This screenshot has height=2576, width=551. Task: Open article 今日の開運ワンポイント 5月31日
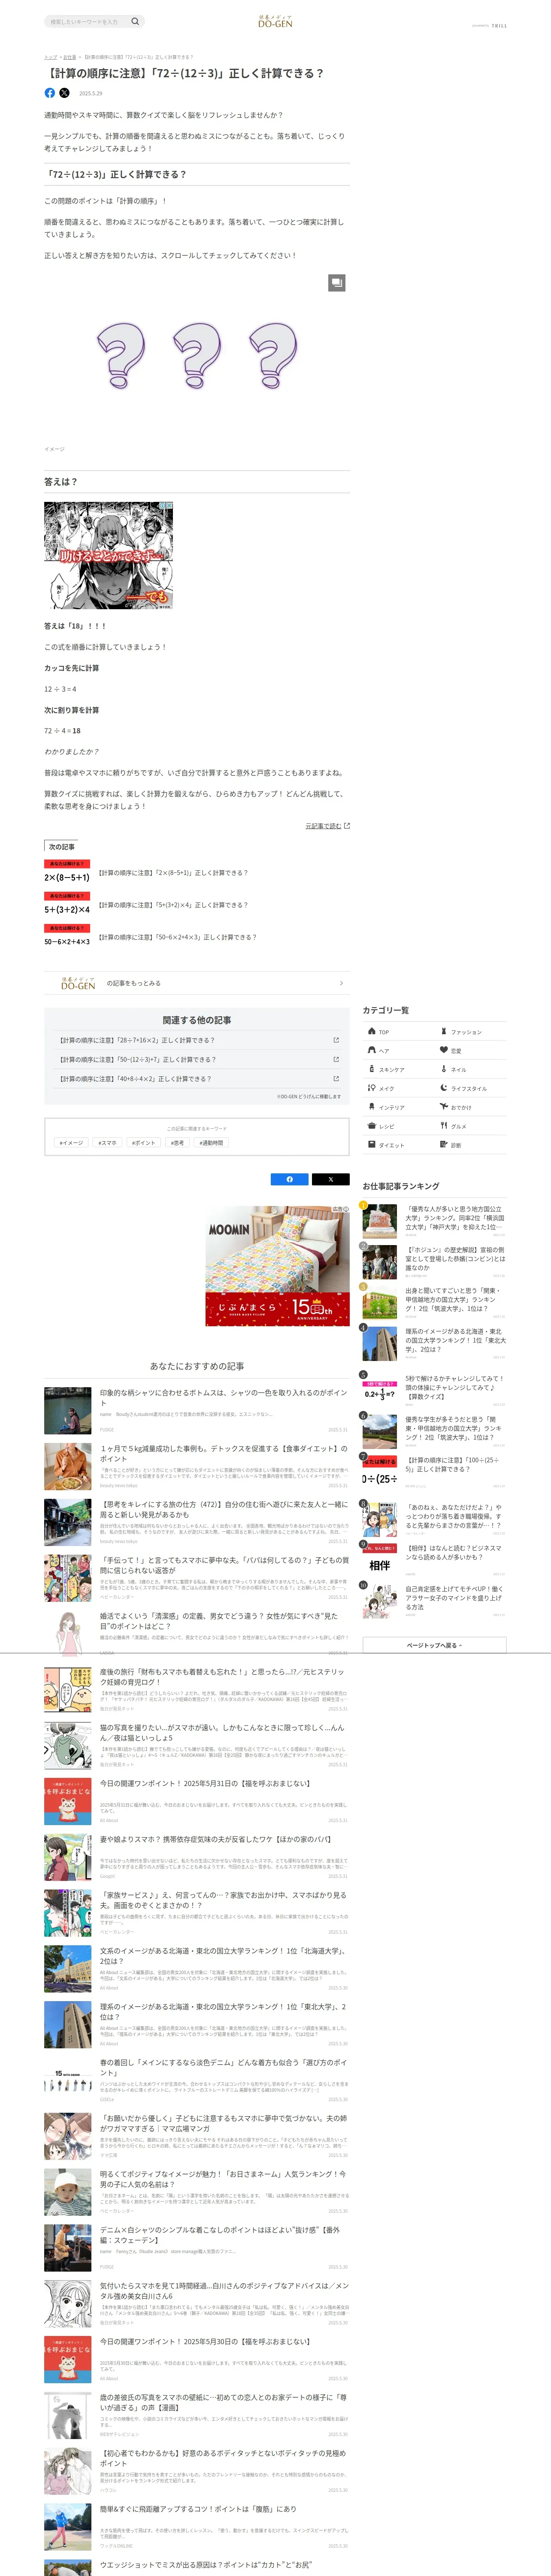(x=197, y=1802)
